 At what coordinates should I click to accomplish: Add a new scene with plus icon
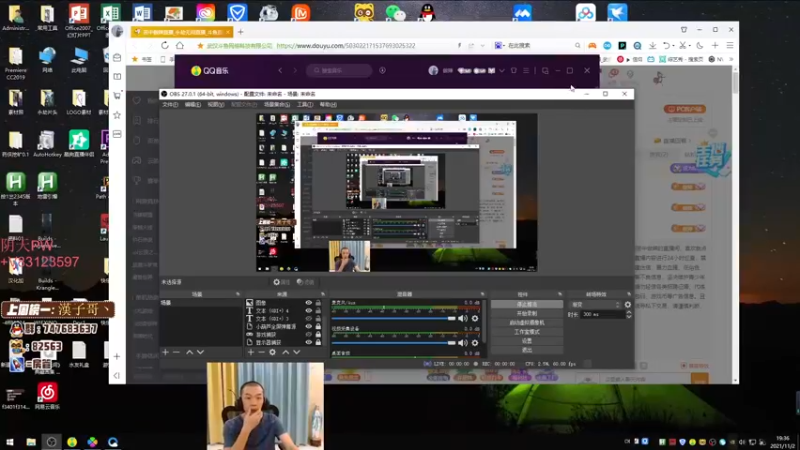tap(165, 352)
